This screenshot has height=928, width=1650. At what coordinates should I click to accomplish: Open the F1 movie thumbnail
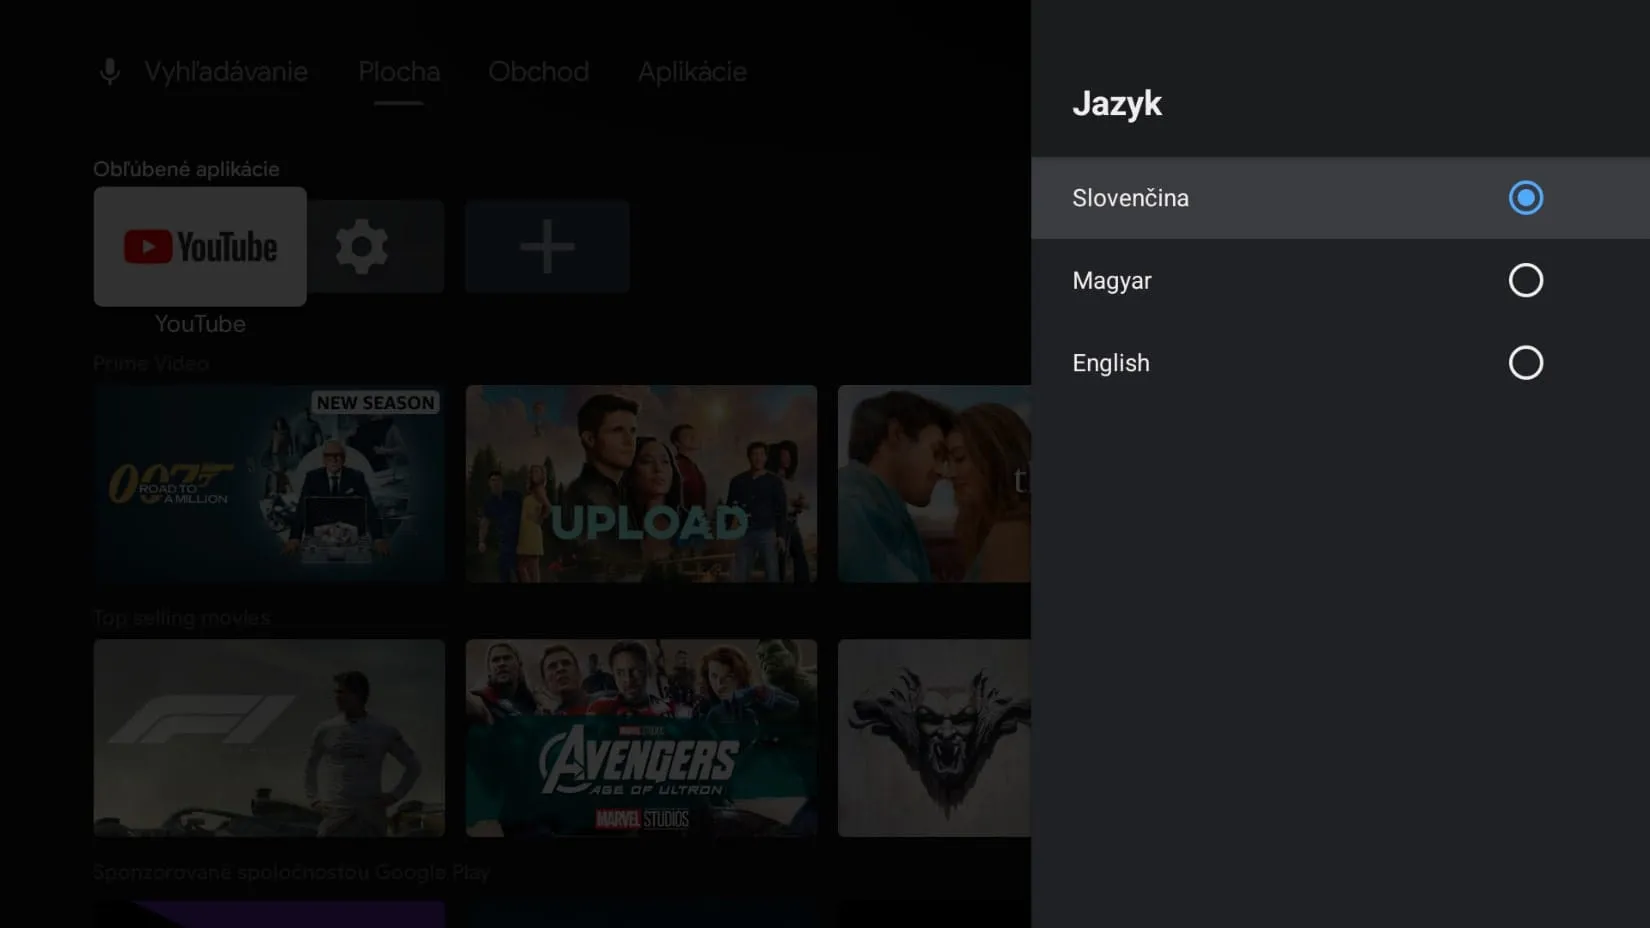click(269, 738)
